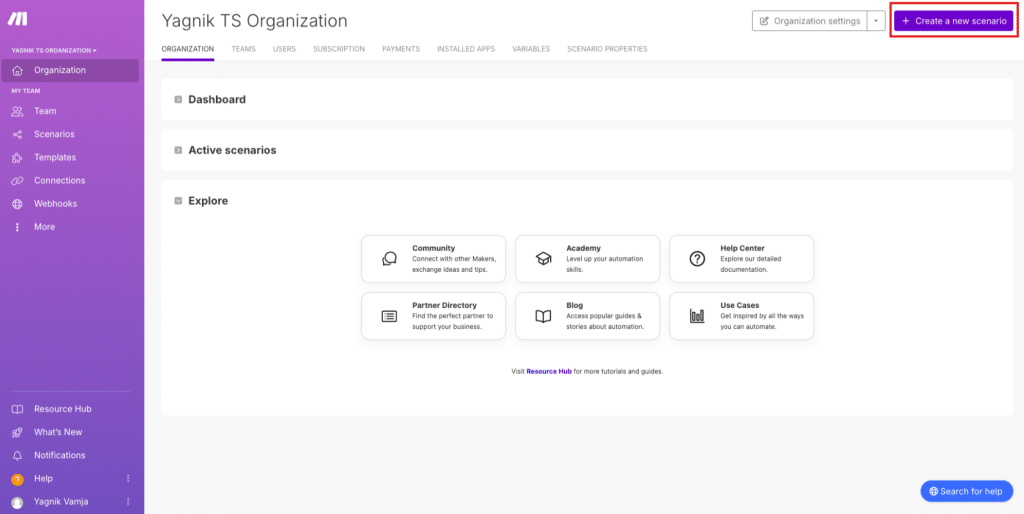Open the Help Center card title
Viewport: 1024px width, 514px height.
pyautogui.click(x=743, y=248)
